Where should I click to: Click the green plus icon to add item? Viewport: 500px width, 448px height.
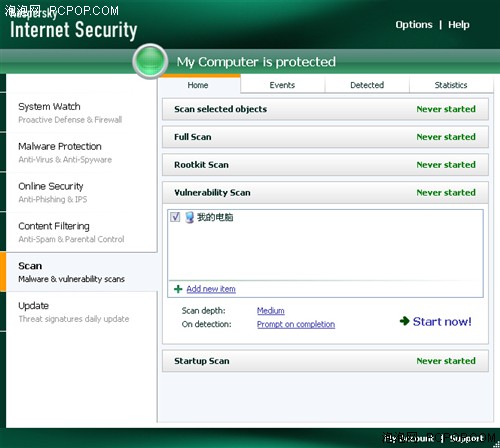point(178,289)
